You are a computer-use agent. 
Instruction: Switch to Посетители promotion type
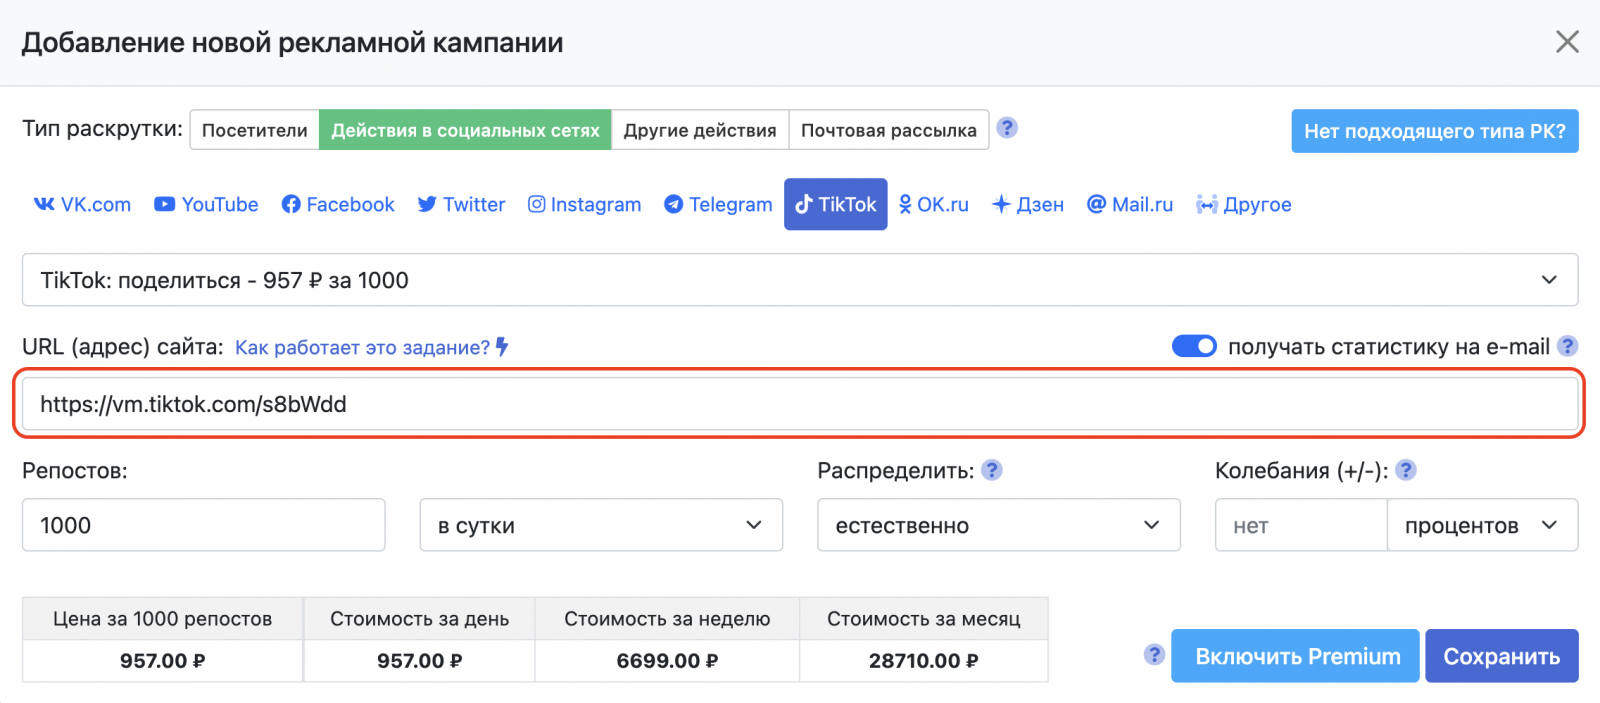pyautogui.click(x=255, y=130)
